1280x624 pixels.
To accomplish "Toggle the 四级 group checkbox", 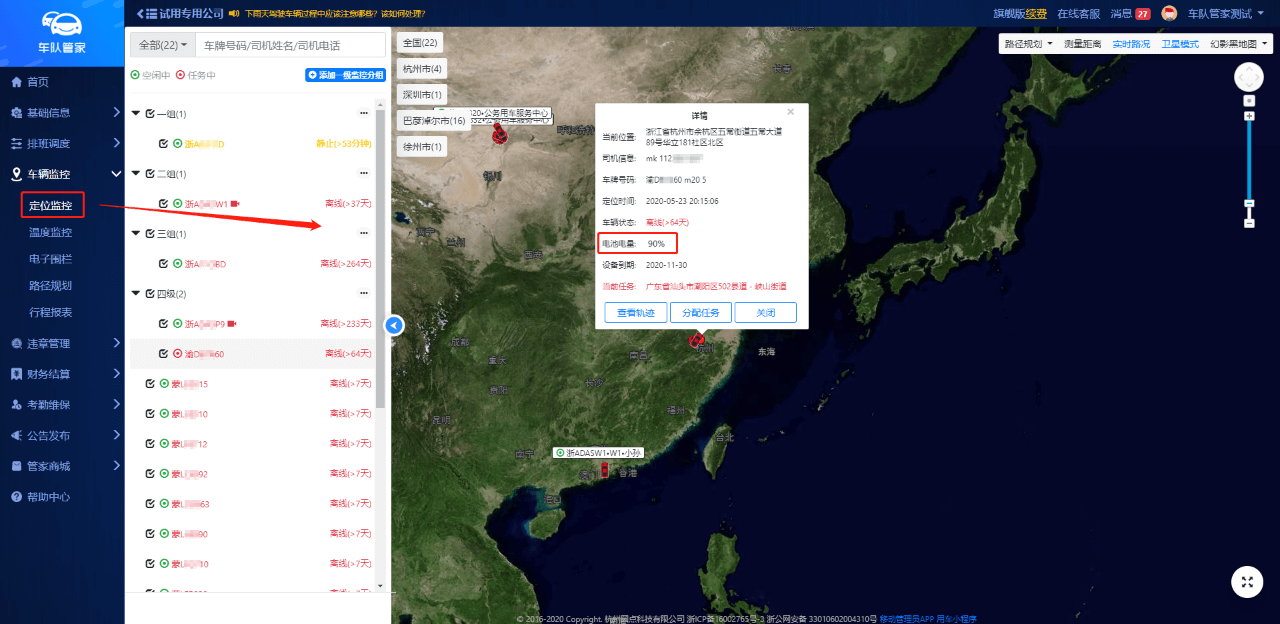I will click(x=150, y=294).
